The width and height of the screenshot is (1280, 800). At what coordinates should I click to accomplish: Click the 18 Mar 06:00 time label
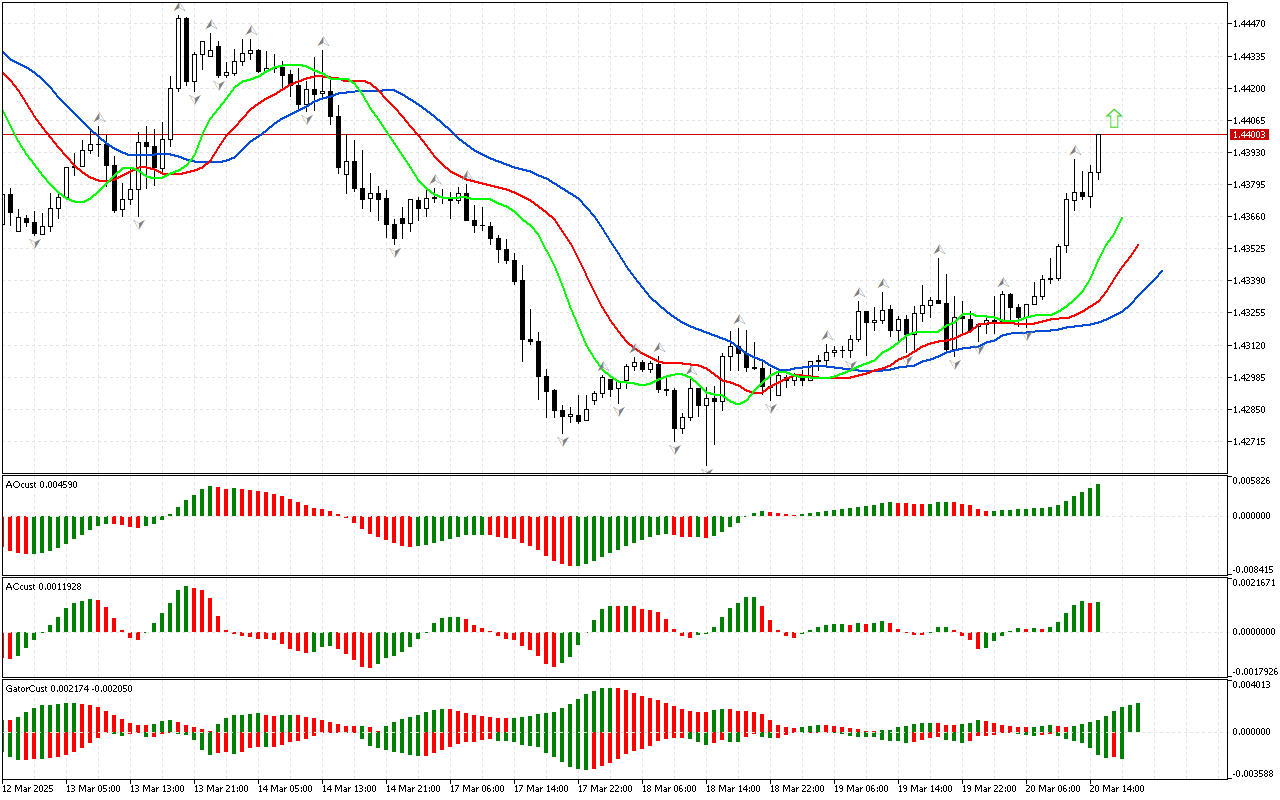(669, 788)
